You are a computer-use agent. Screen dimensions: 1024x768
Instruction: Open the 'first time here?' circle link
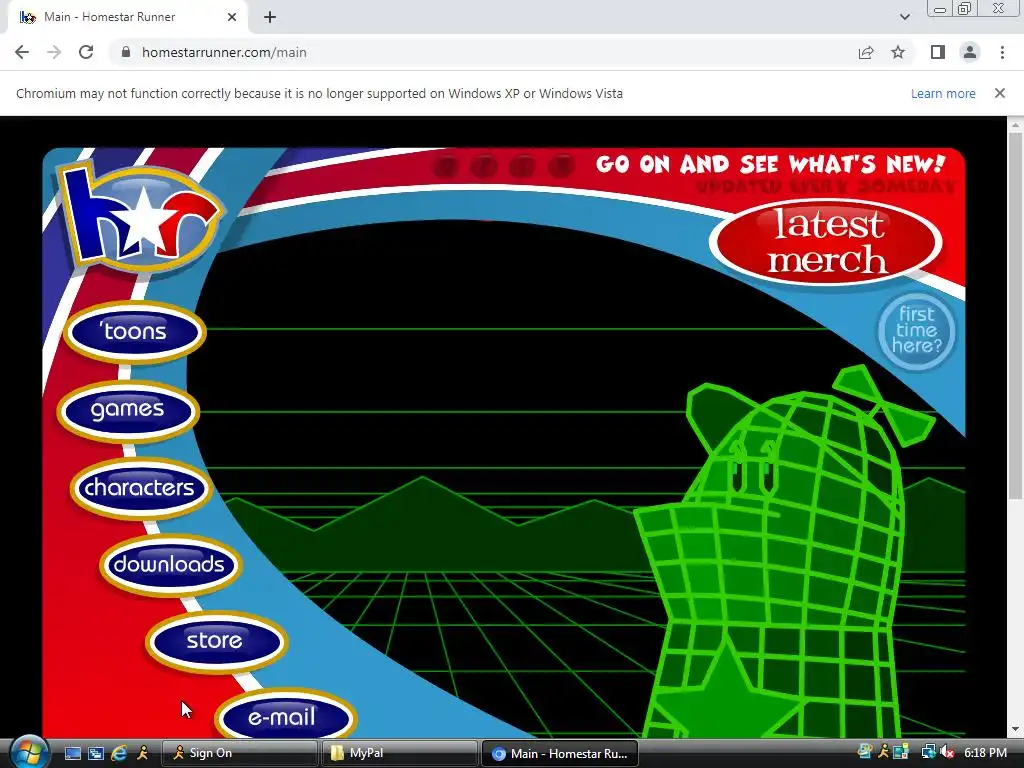(916, 332)
